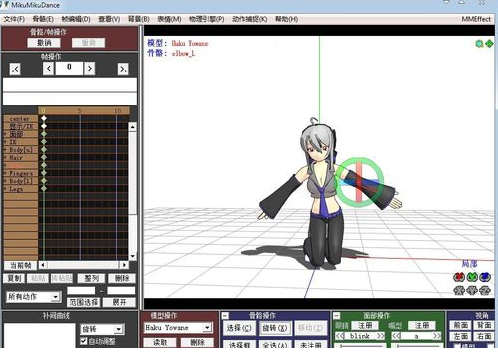Open the 查看(V) menu
This screenshot has height=361, width=498.
pos(109,19)
